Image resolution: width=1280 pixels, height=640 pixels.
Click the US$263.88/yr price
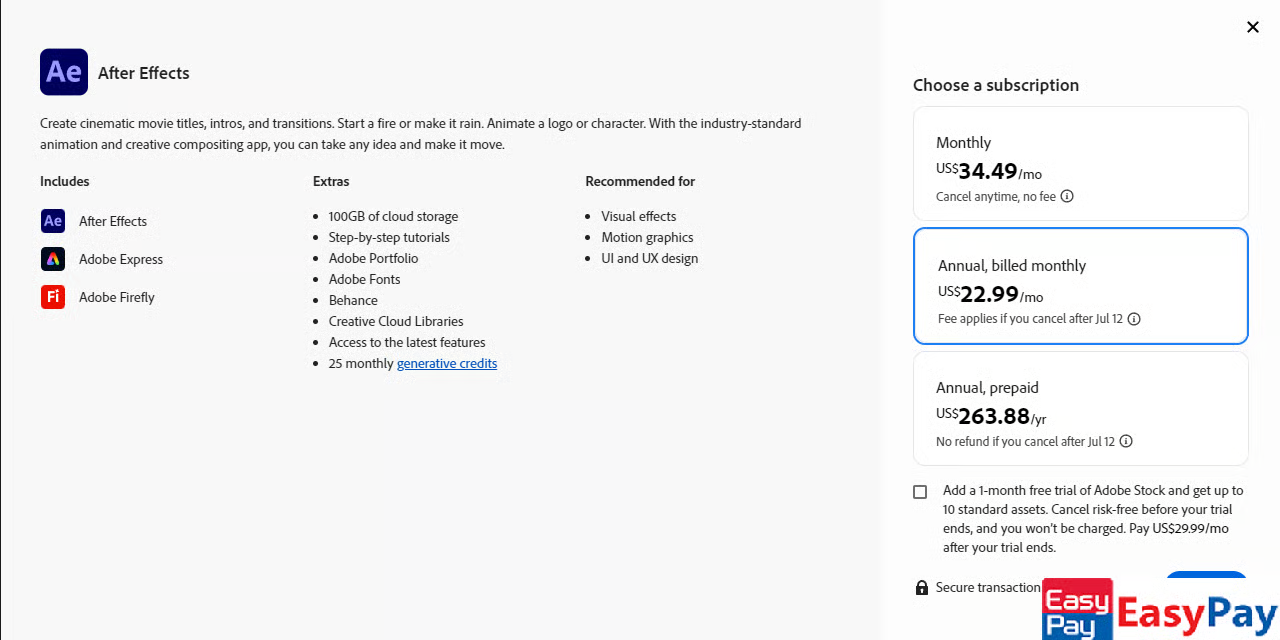tap(991, 417)
